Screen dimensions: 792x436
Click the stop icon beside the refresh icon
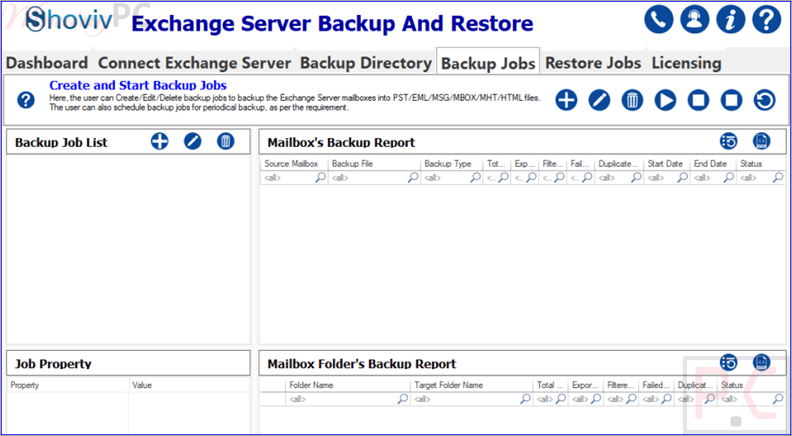pyautogui.click(x=731, y=100)
